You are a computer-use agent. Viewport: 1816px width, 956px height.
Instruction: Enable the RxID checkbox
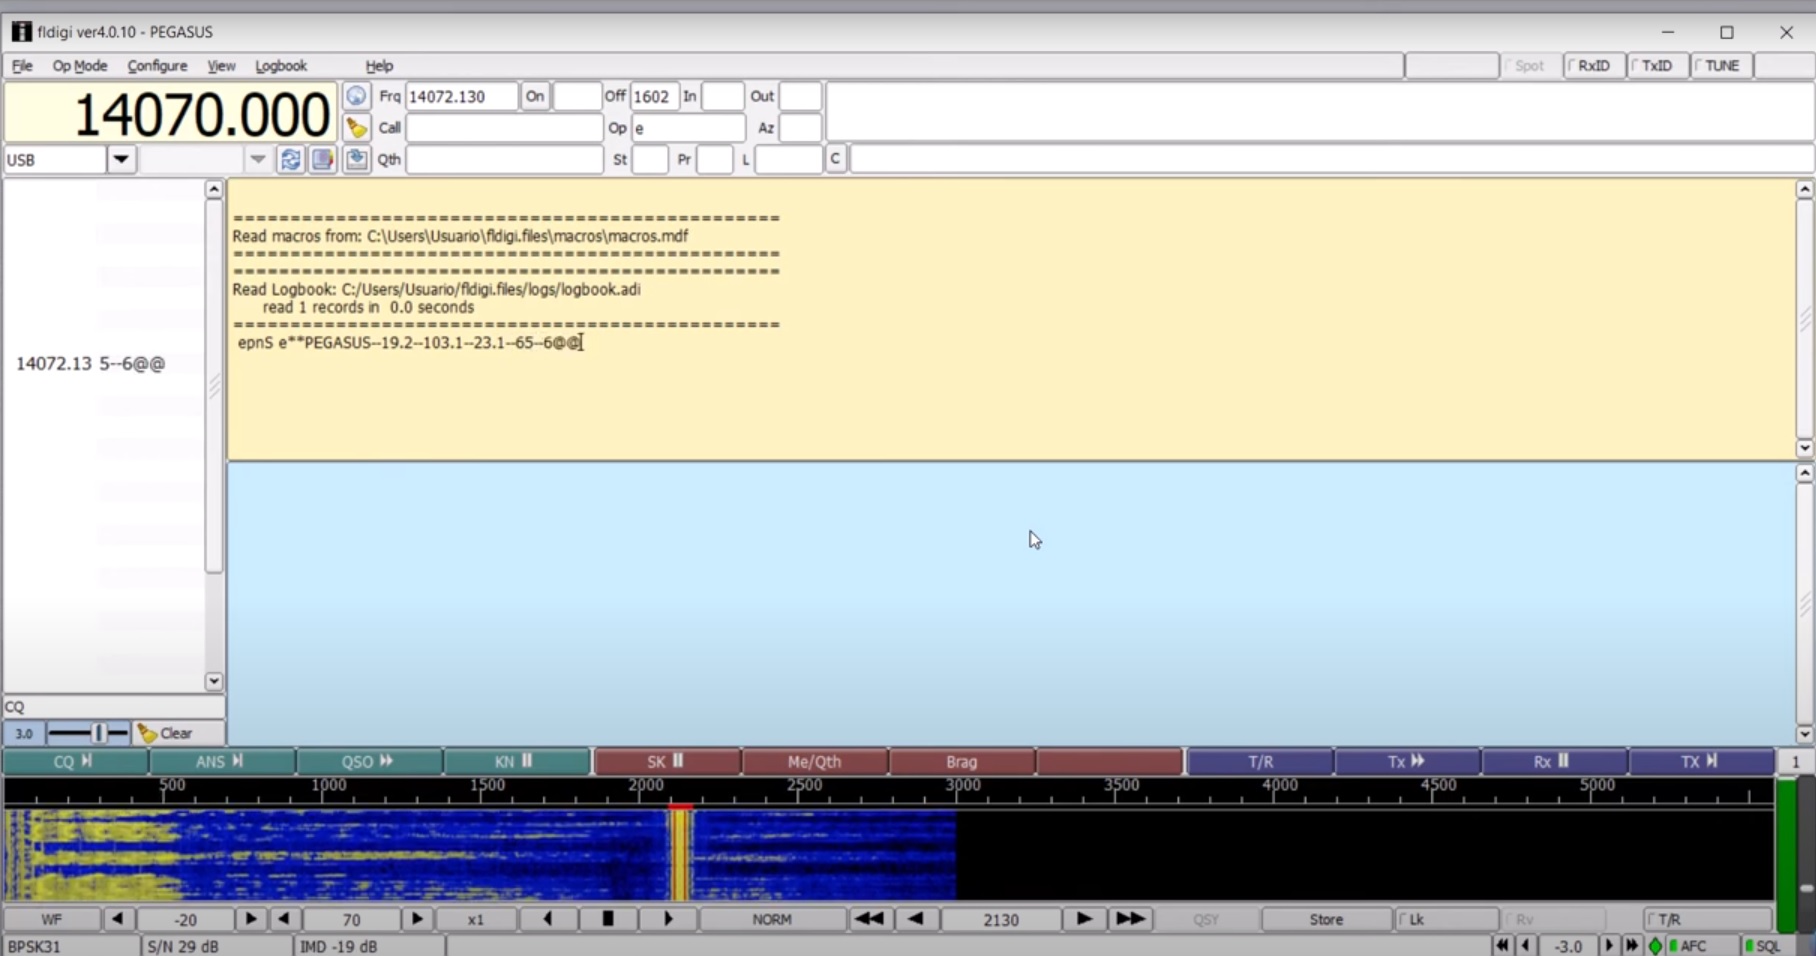tap(1593, 66)
